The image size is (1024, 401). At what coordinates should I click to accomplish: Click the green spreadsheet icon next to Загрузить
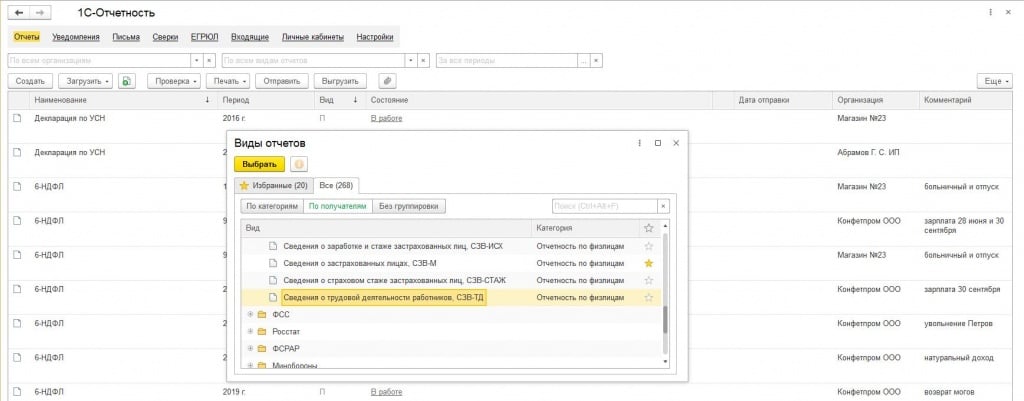[126, 81]
